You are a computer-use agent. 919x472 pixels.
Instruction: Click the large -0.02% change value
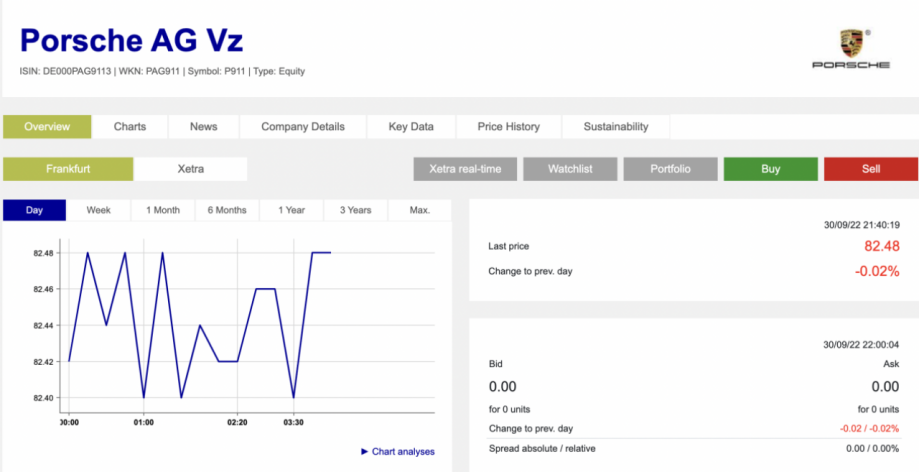[x=876, y=271]
